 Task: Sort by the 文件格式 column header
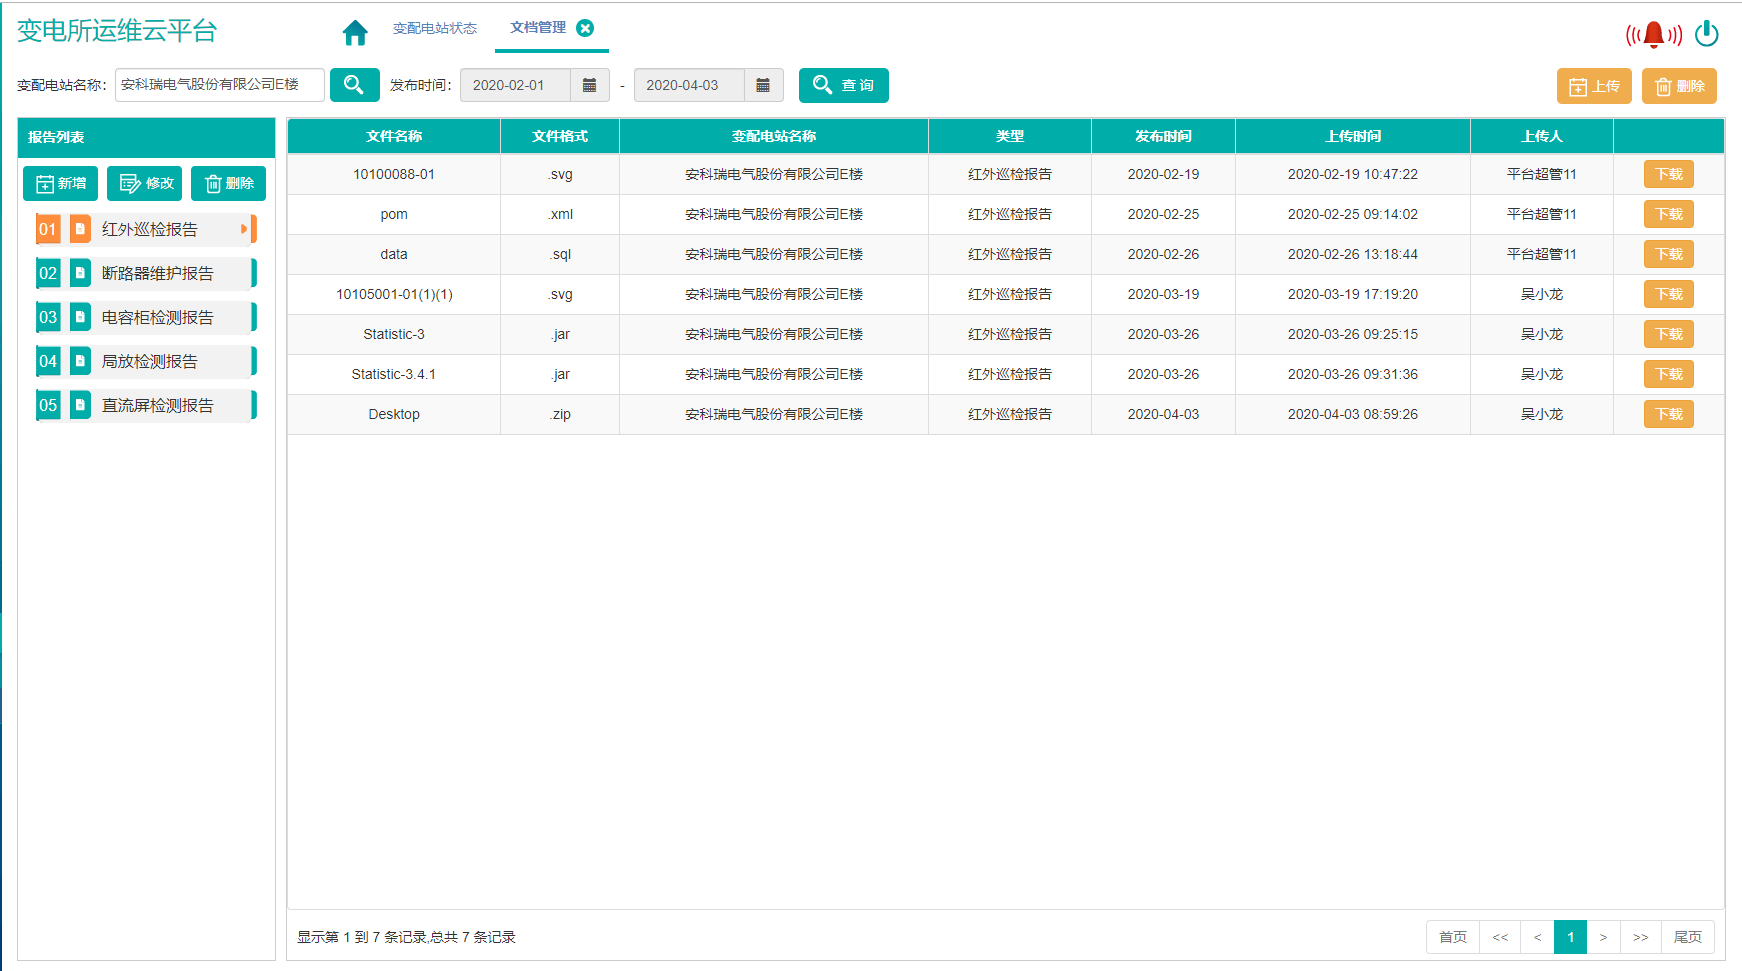point(560,136)
